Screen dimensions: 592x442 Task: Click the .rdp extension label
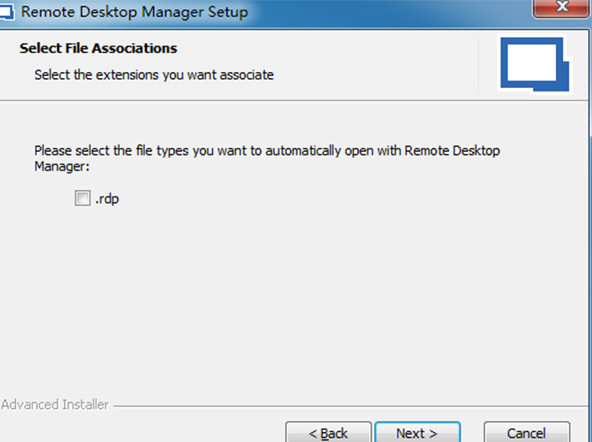107,199
